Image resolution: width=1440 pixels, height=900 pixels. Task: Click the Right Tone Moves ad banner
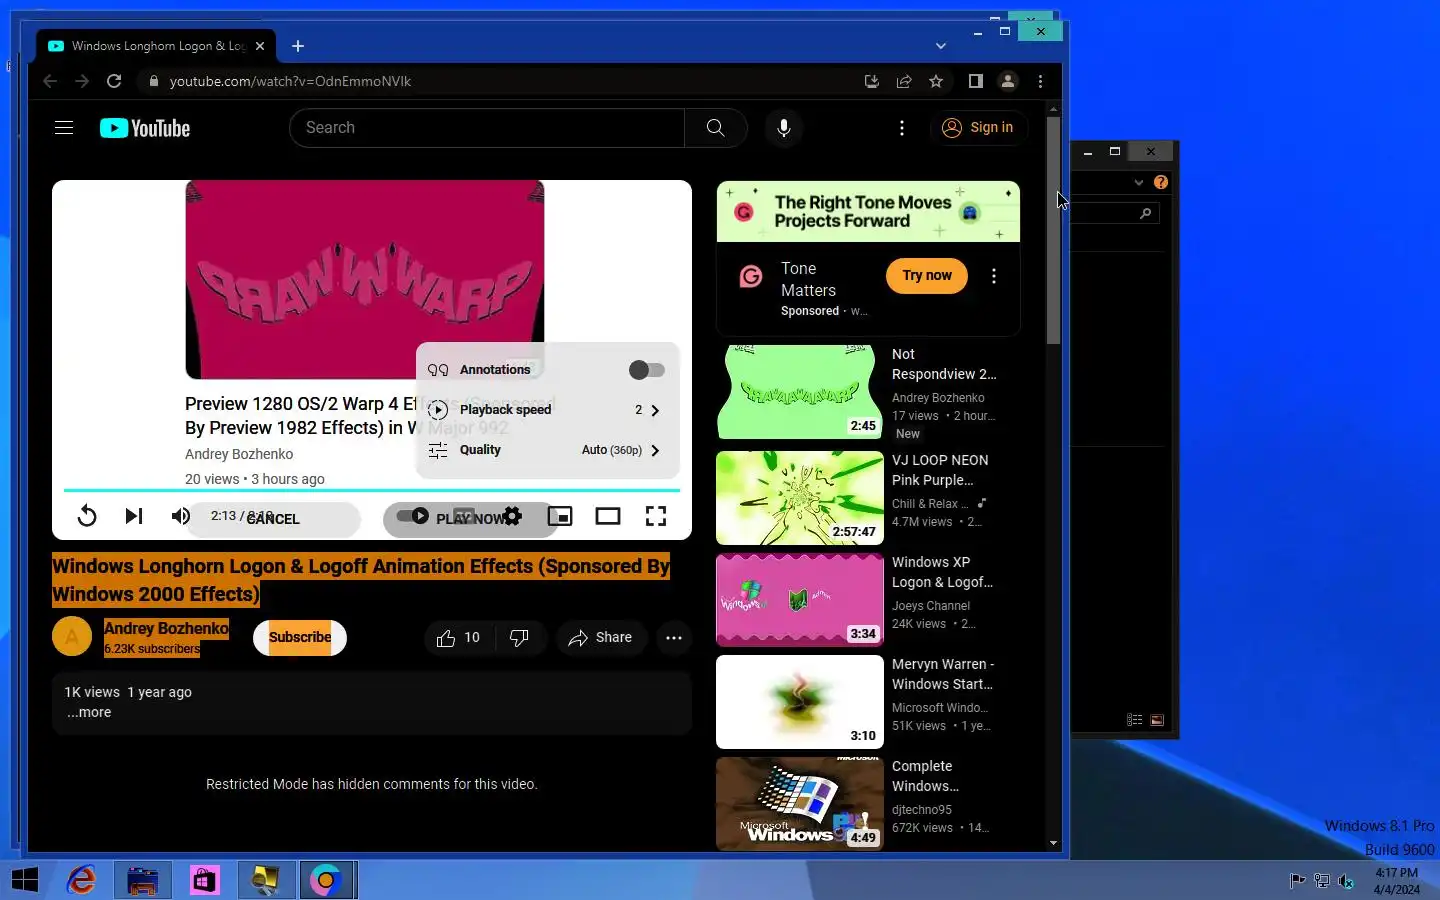point(868,212)
